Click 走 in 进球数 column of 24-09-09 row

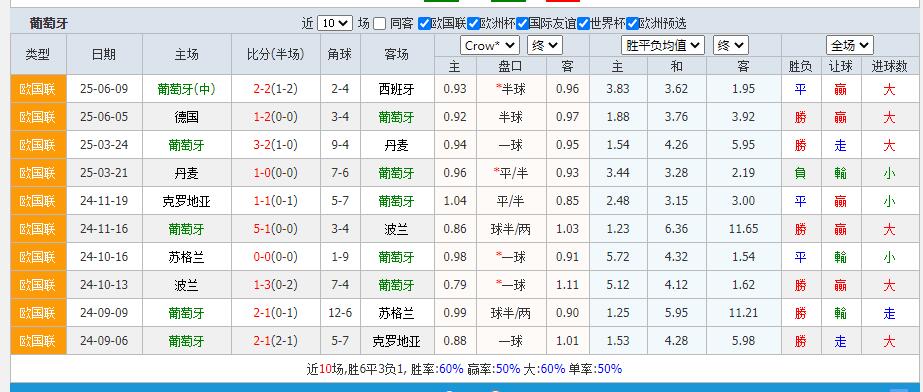[x=889, y=313]
